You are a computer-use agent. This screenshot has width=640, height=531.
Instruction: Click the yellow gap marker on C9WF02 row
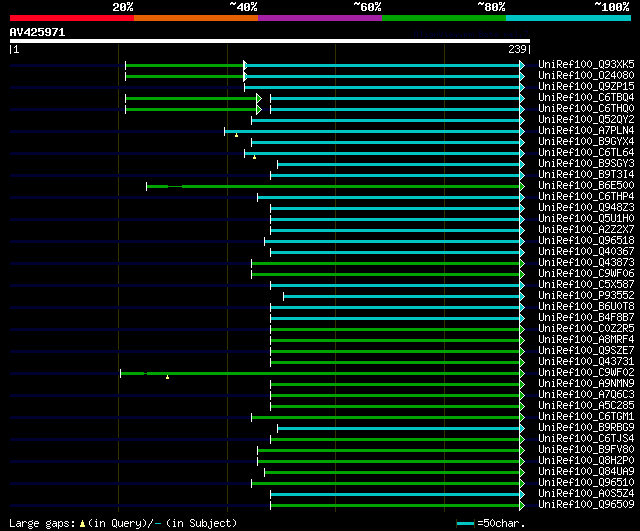(167, 377)
